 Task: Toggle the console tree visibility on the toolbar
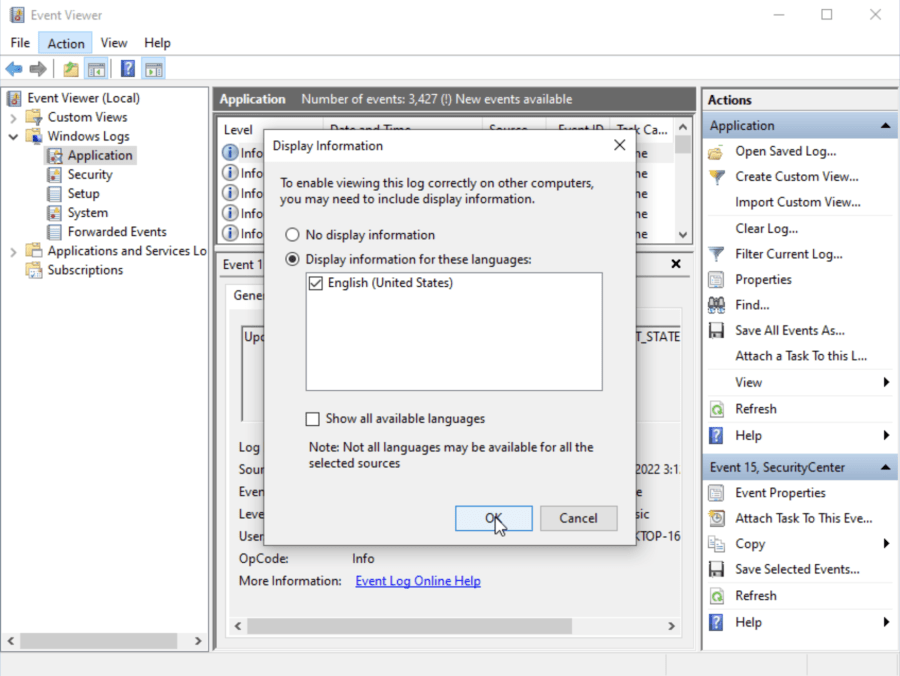(x=96, y=68)
